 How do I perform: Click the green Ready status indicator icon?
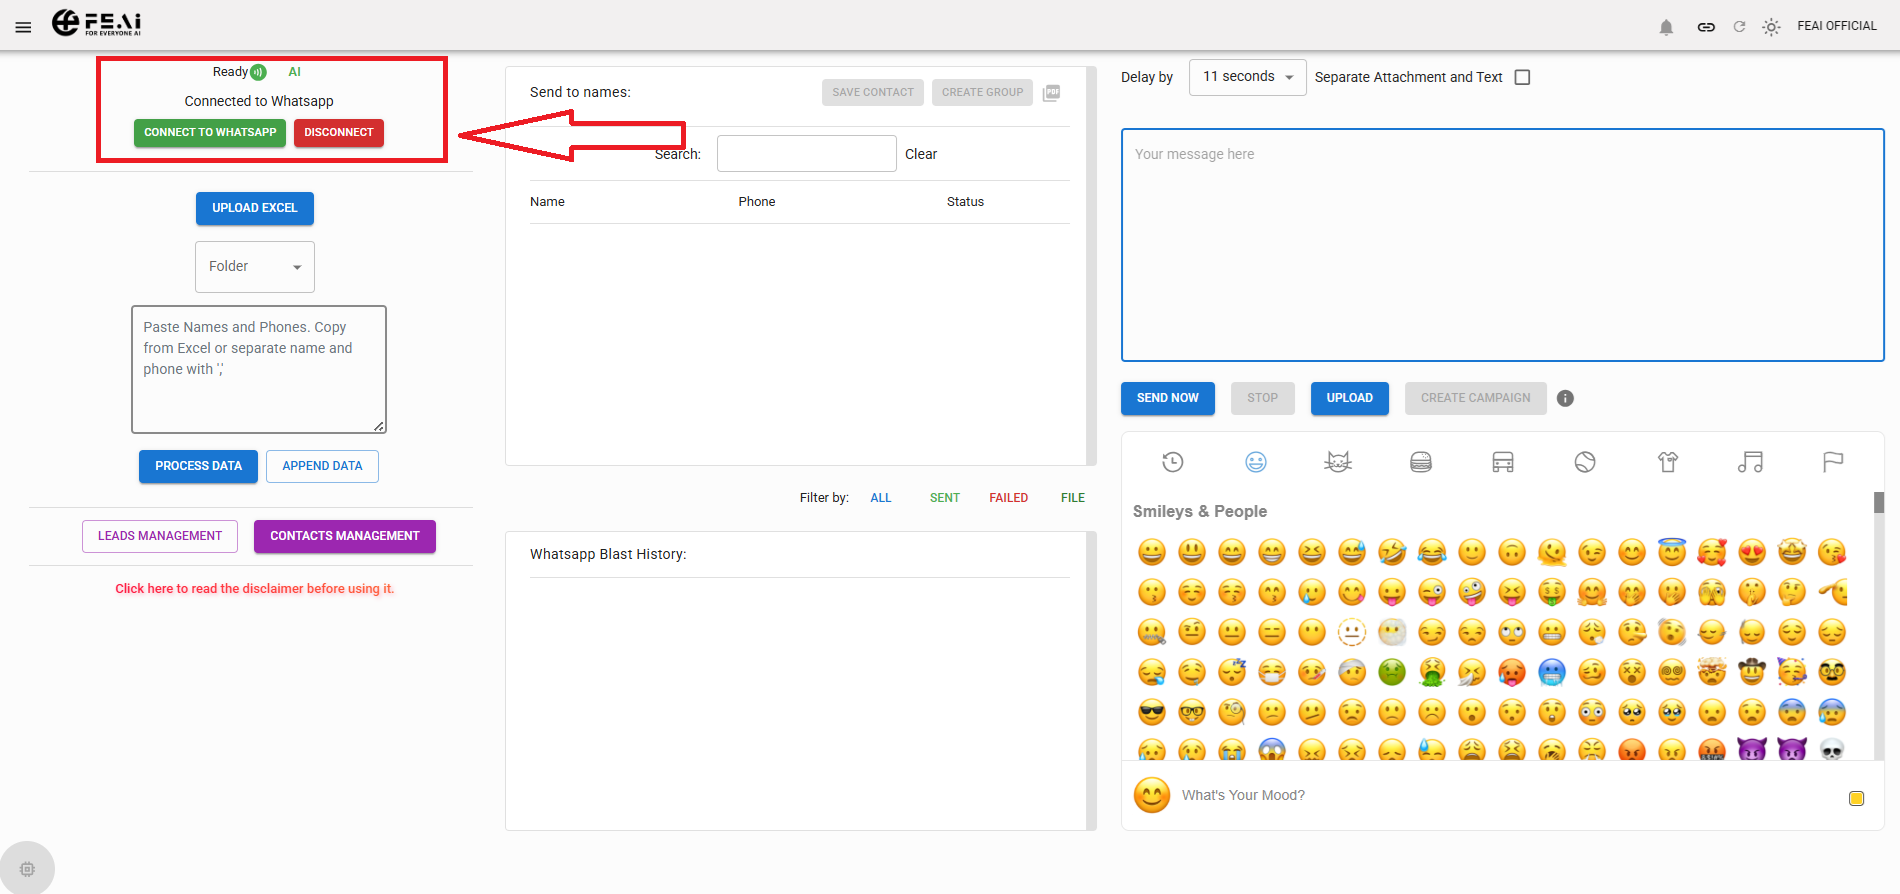coord(258,72)
